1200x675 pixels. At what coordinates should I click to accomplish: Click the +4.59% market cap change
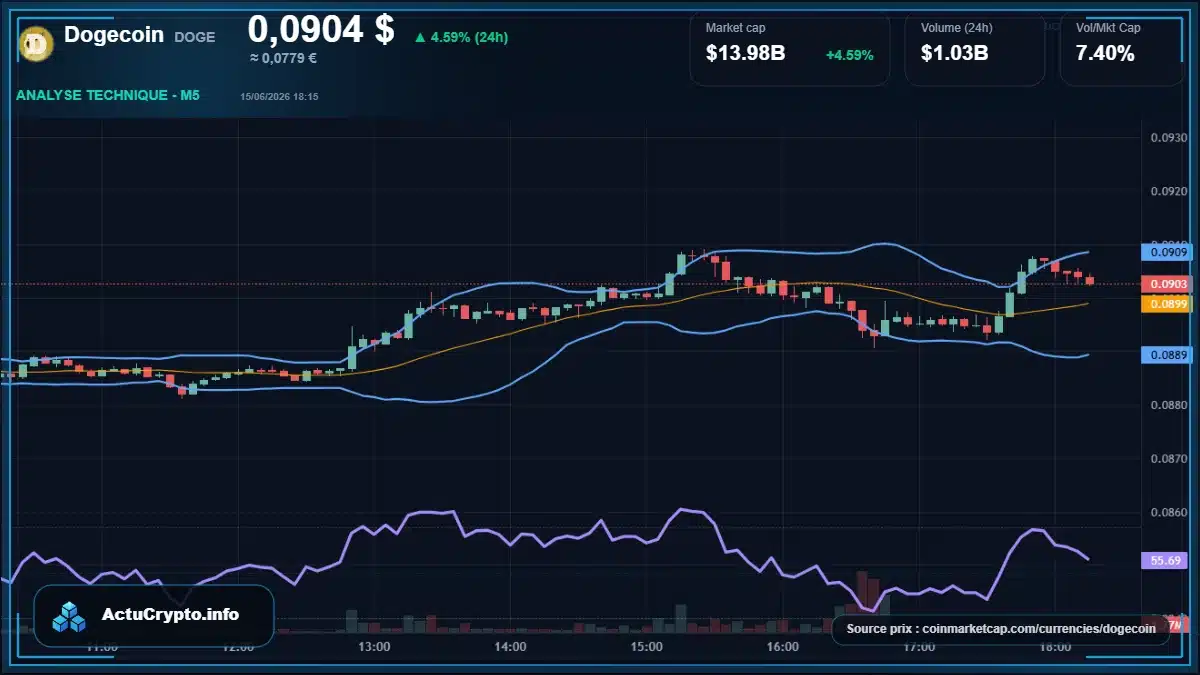(849, 55)
